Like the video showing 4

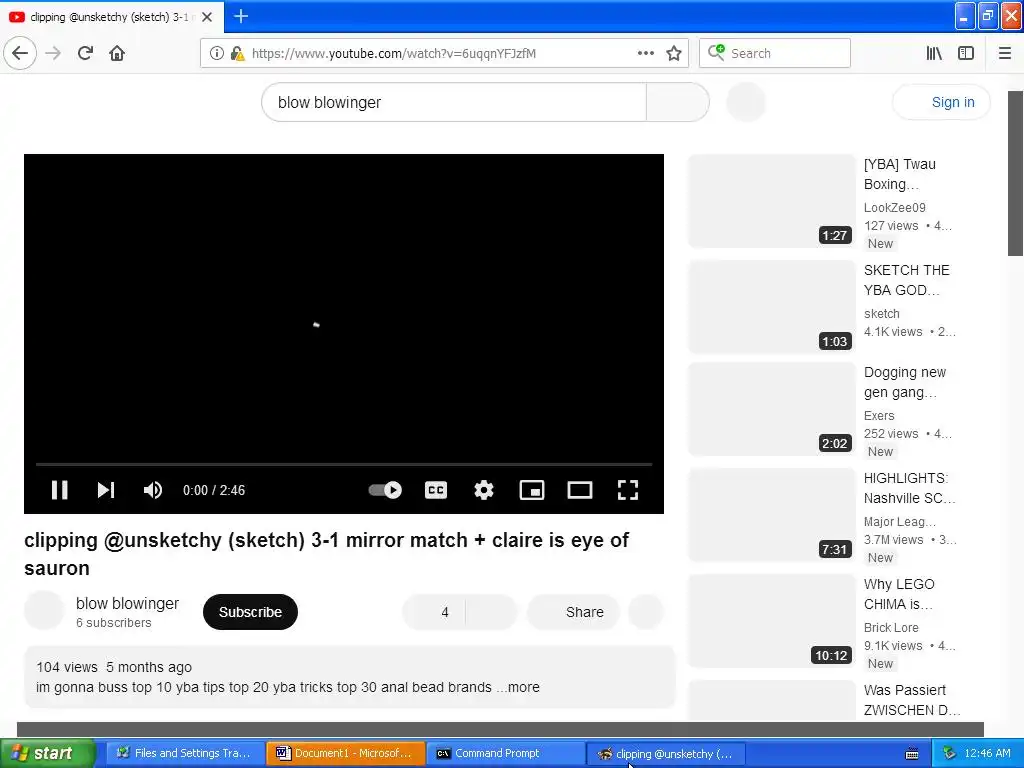[434, 612]
